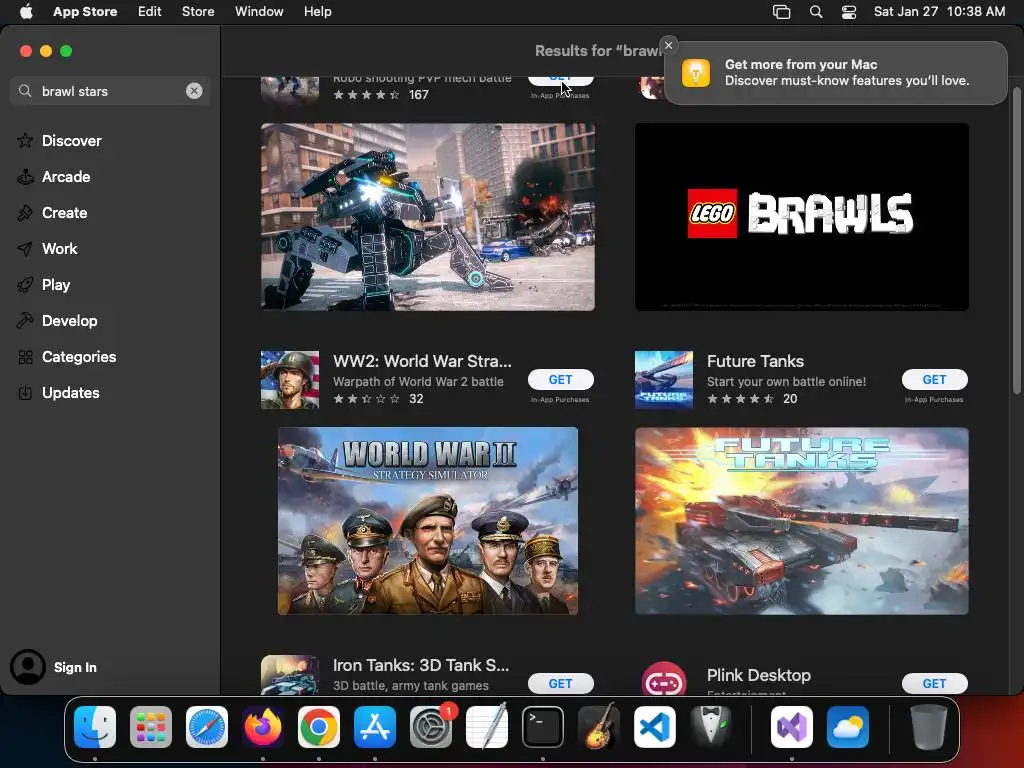Click the search magnifier icon in sidebar

pyautogui.click(x=25, y=91)
